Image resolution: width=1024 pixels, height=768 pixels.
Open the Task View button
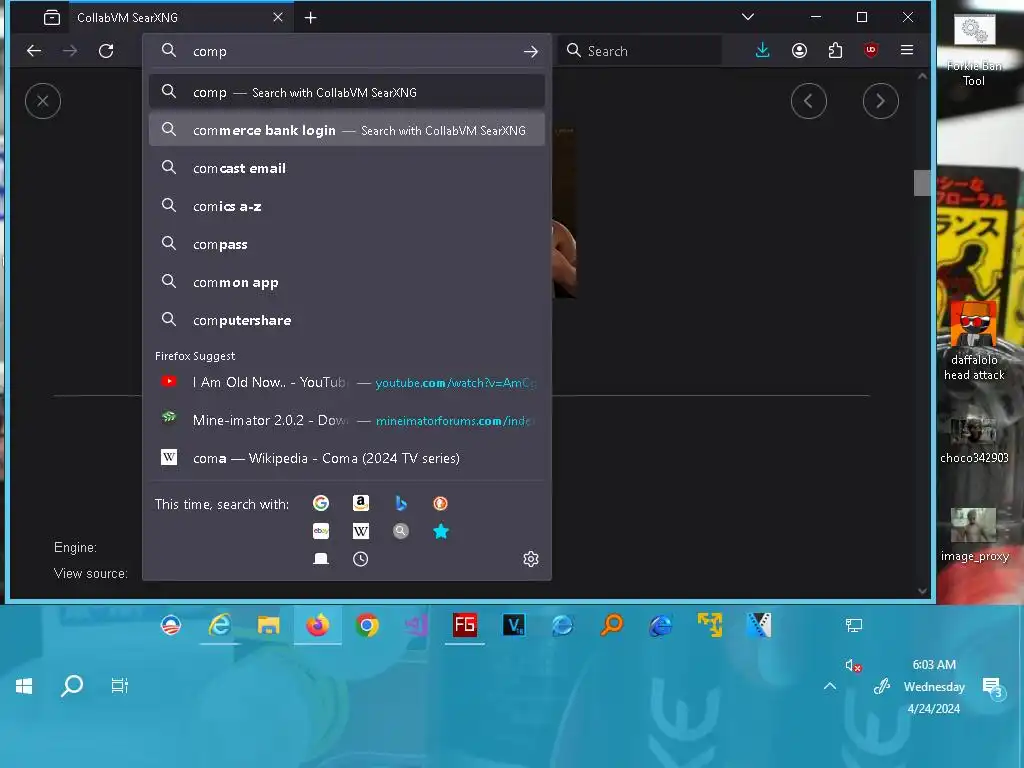coord(120,686)
